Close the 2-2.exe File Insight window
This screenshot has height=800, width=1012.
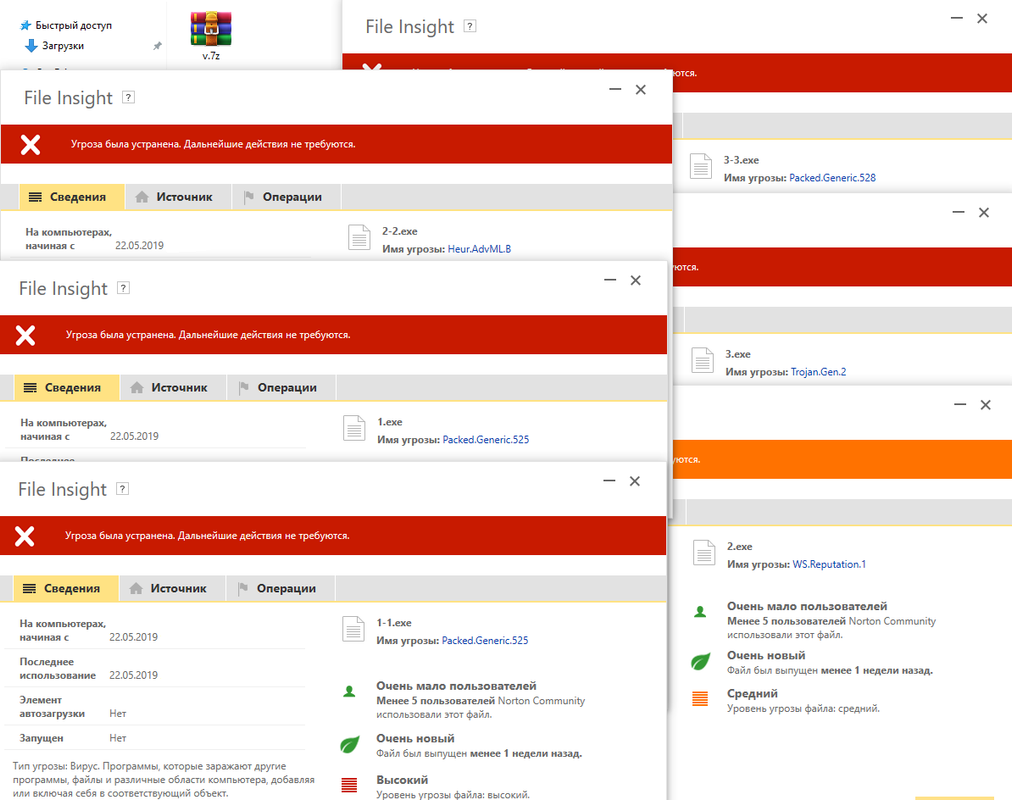pyautogui.click(x=640, y=90)
